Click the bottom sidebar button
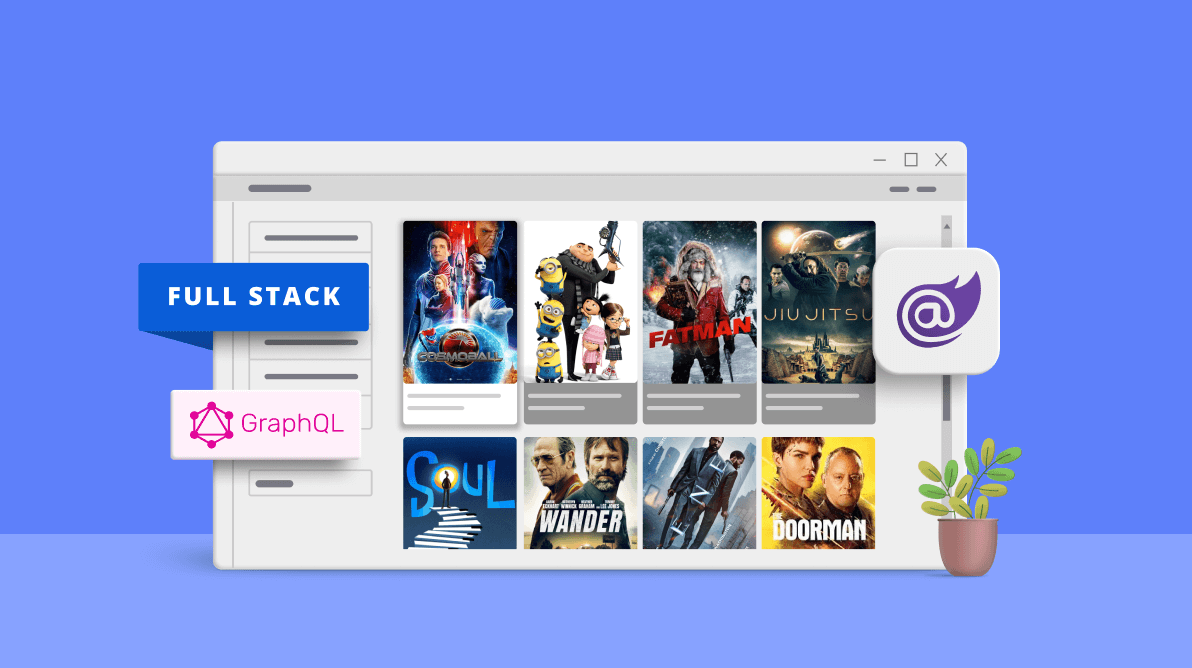The width and height of the screenshot is (1192, 668). (311, 483)
